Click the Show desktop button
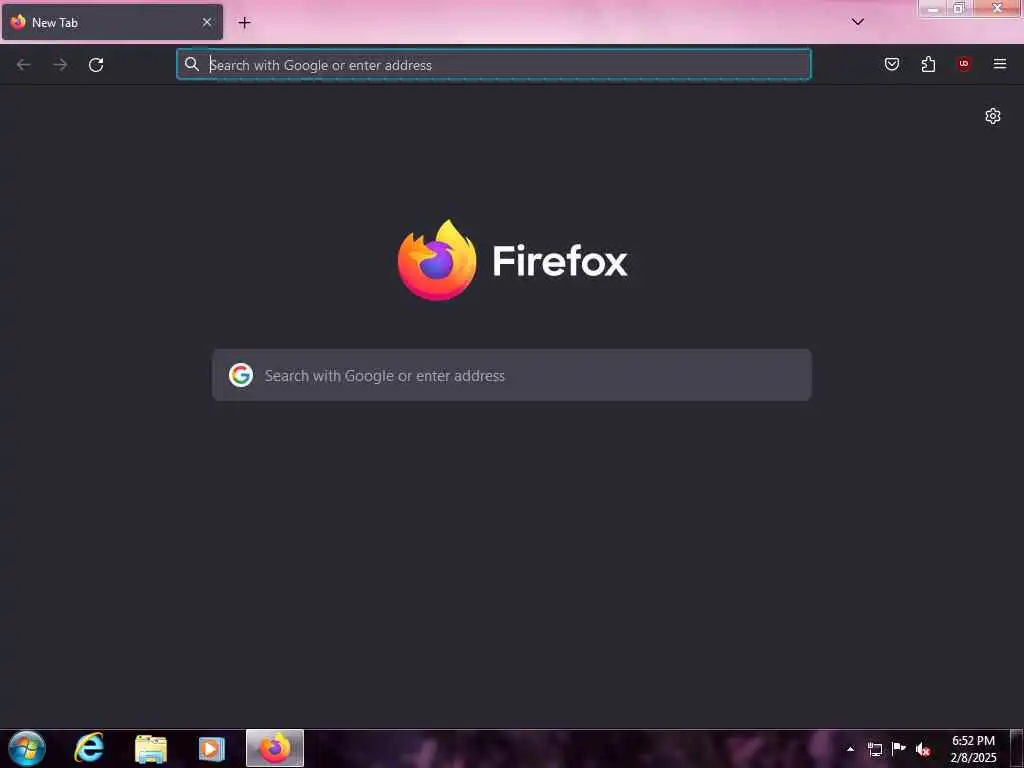 point(1017,749)
